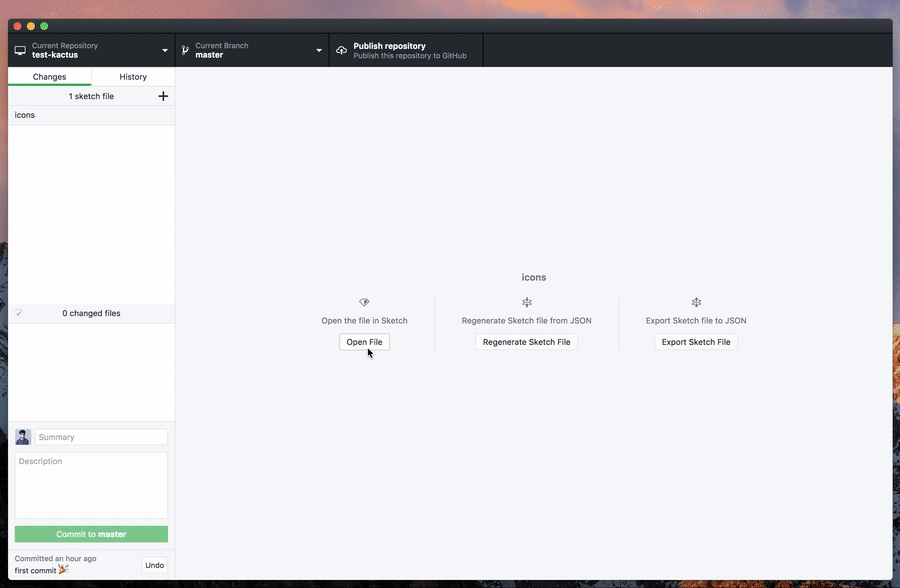The height and width of the screenshot is (588, 900).
Task: Click the computer icon beside Current Repository
Action: (20, 51)
